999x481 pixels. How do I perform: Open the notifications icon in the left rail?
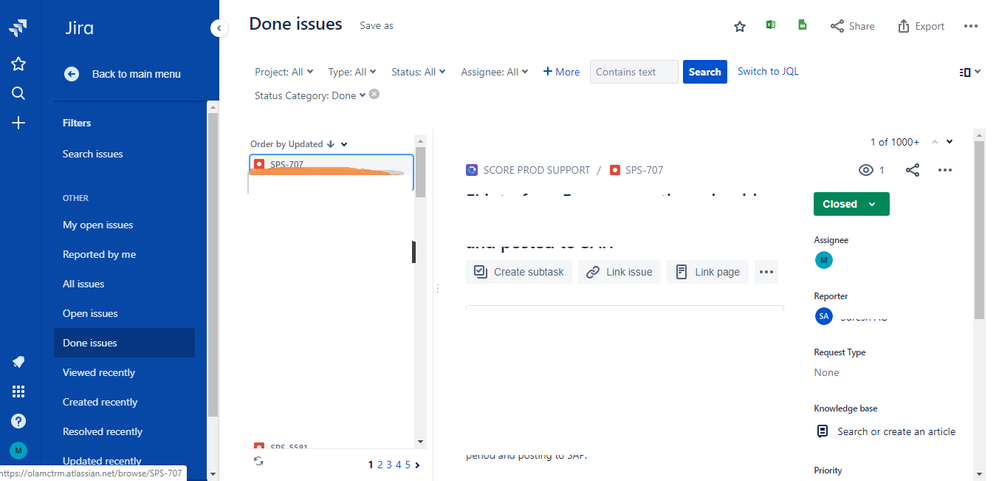(18, 362)
